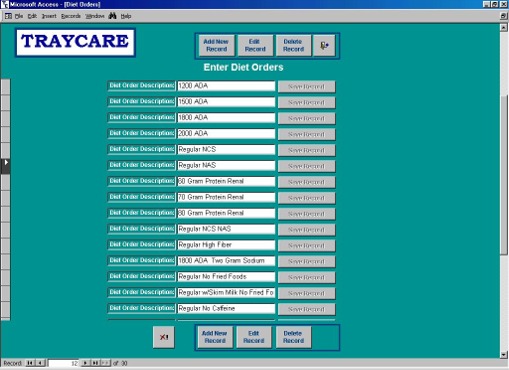Click the top Delete Record button
This screenshot has width=509, height=370.
tap(293, 45)
